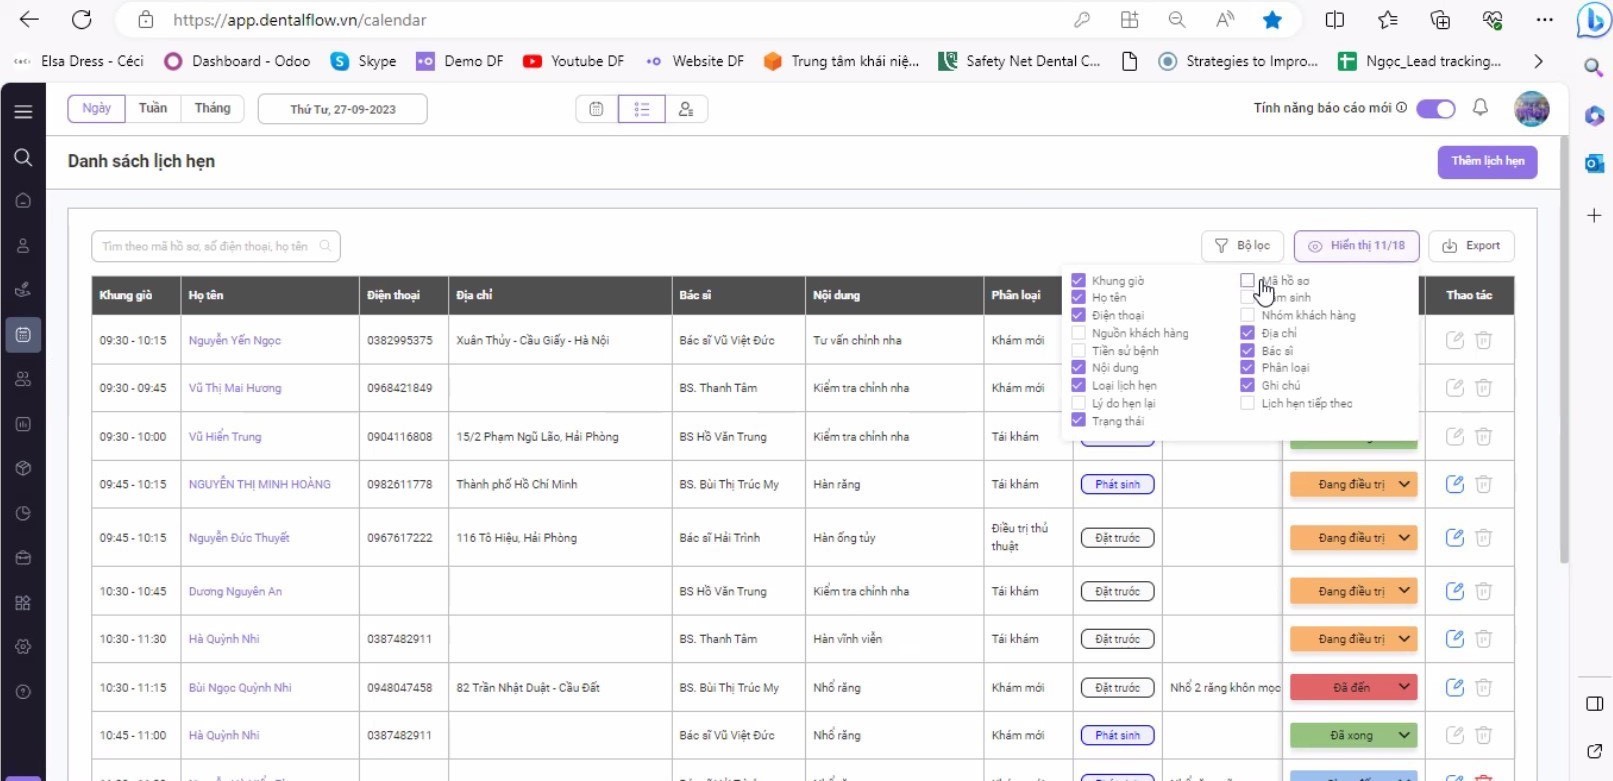Open the notification bell

[x=1480, y=108]
